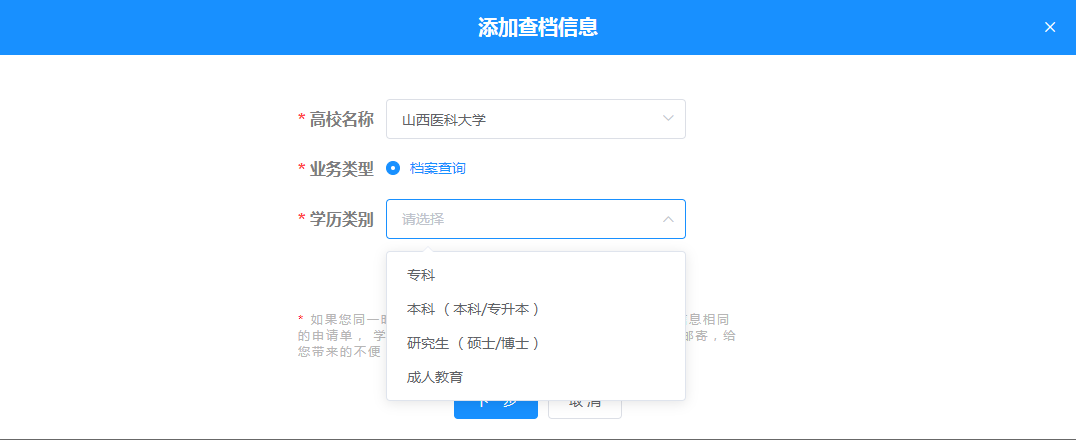Close the 添加查档信息 dialog
This screenshot has width=1076, height=440.
pyautogui.click(x=1049, y=27)
